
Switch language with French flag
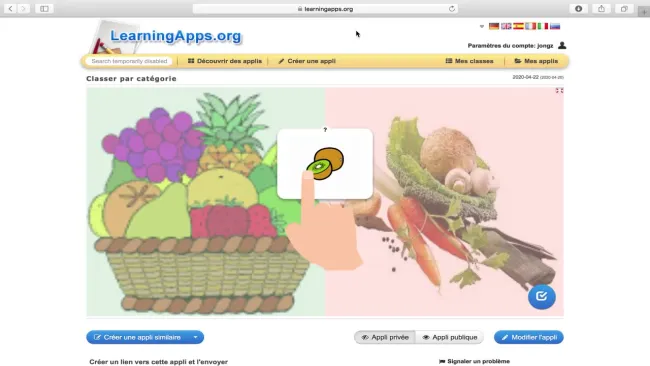click(x=530, y=26)
